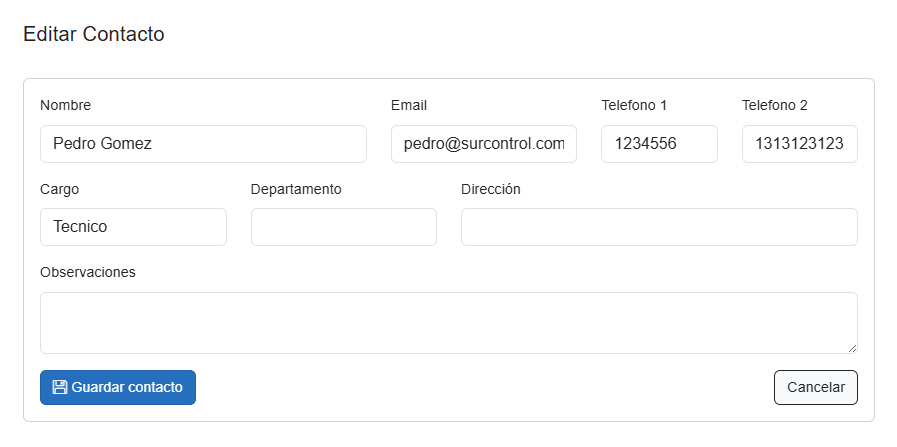Click the Observaciones textarea resize handle
This screenshot has height=447, width=897.
click(852, 347)
